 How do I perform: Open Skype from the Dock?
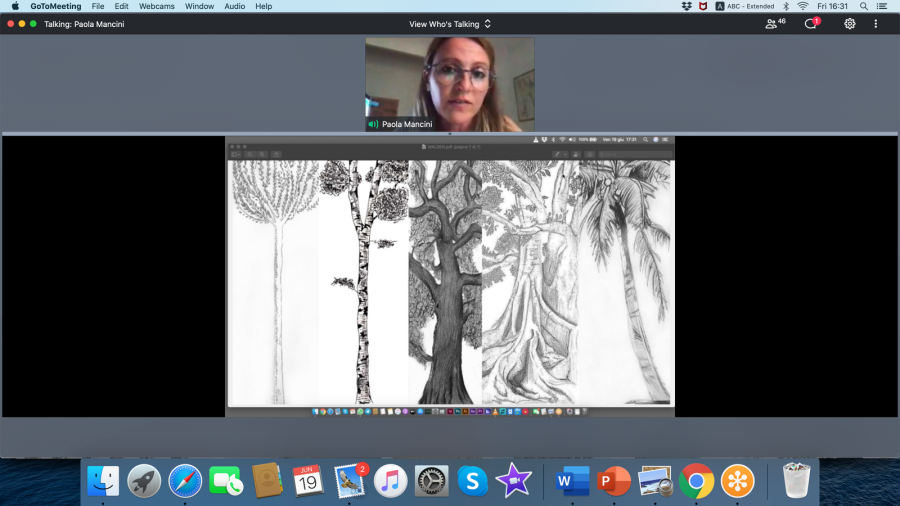[x=472, y=481]
